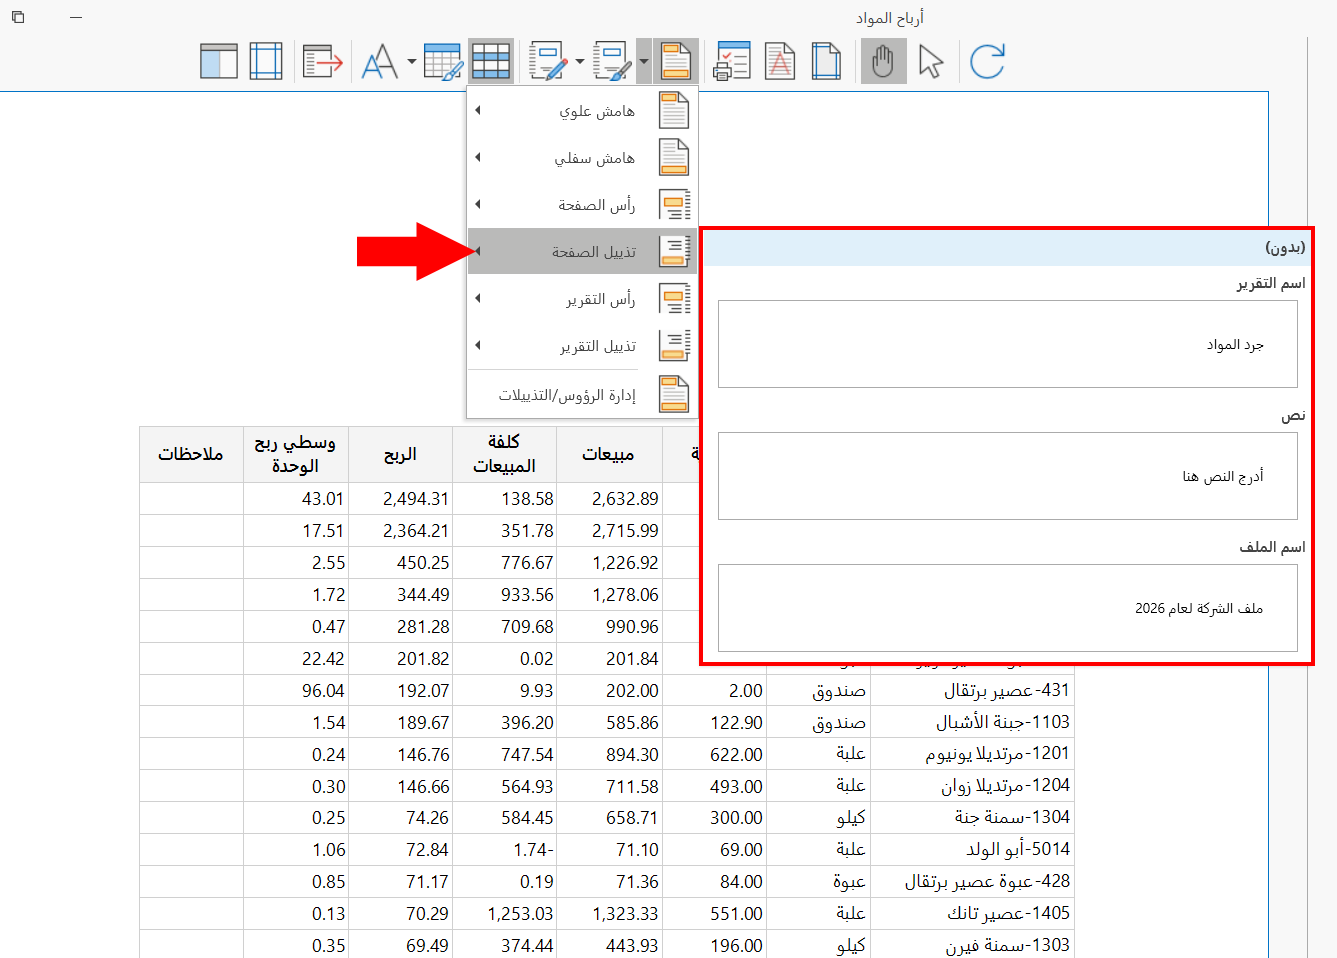Screen dimensions: 1337x958
Task: Click the field format brush icon
Action: point(612,61)
